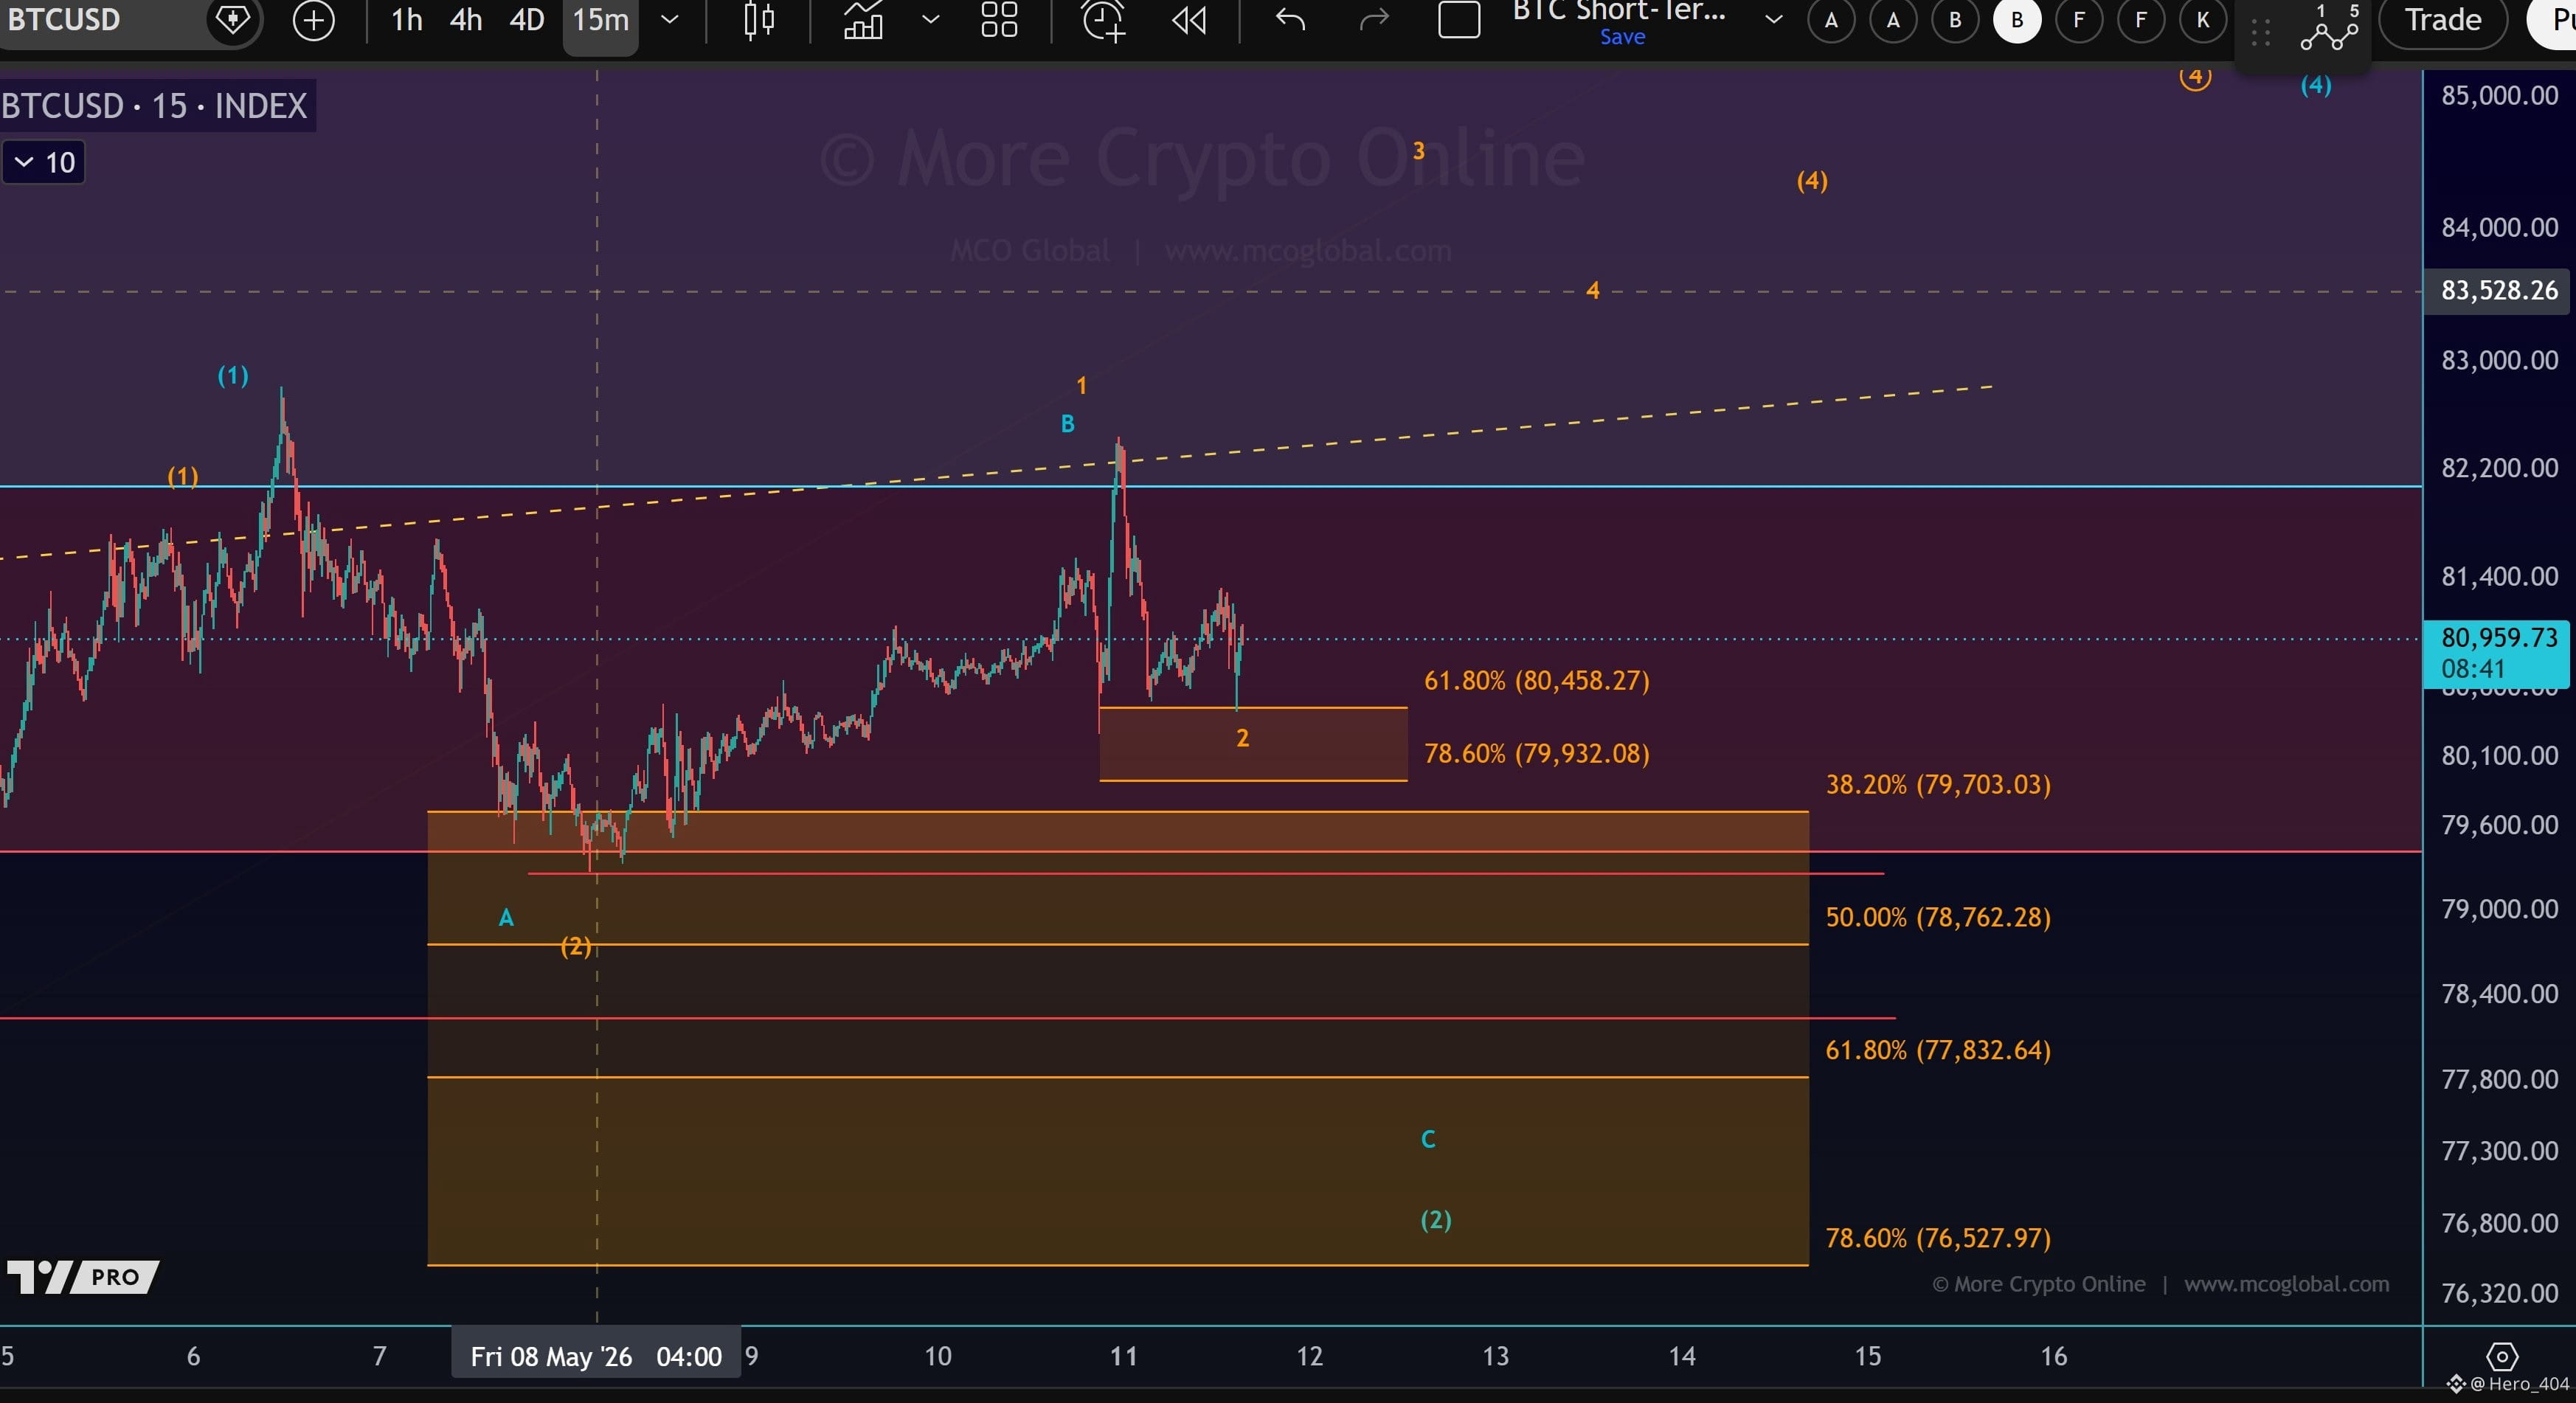Click the 76,320.00 price axis label
Viewport: 2576px width, 1403px height.
[2499, 1293]
